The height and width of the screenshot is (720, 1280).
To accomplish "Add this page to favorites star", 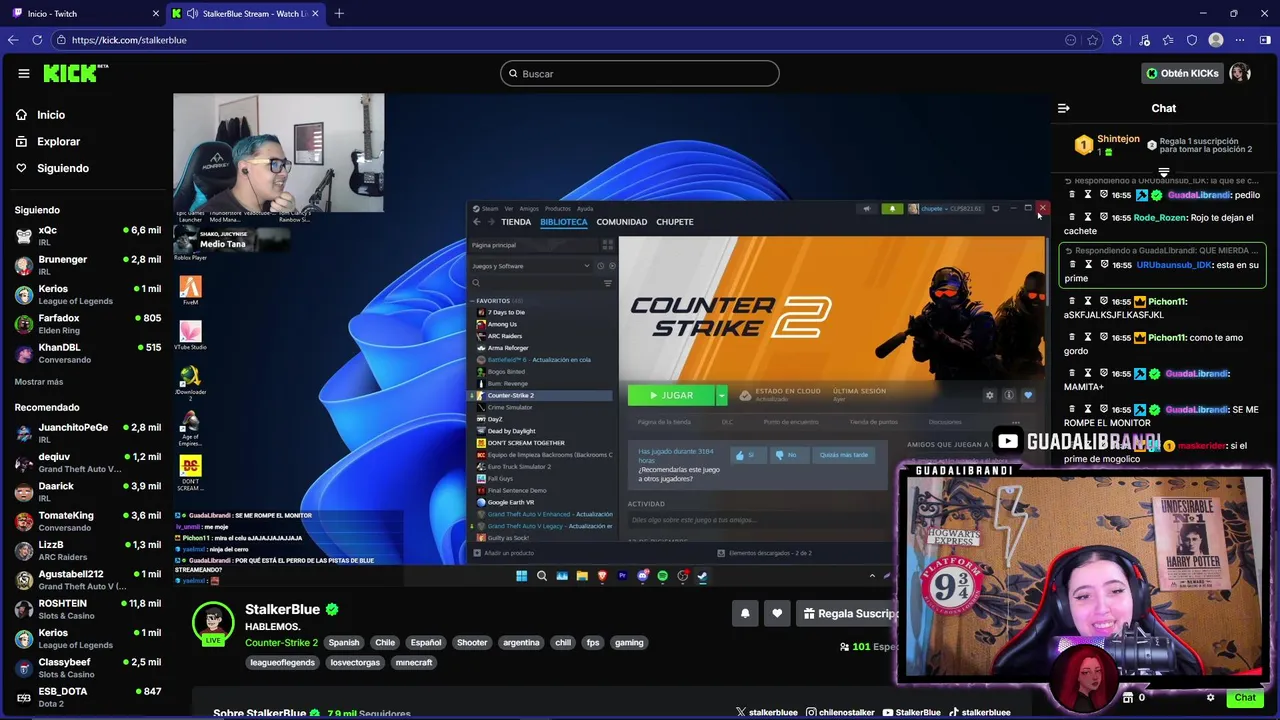I will pos(1092,40).
